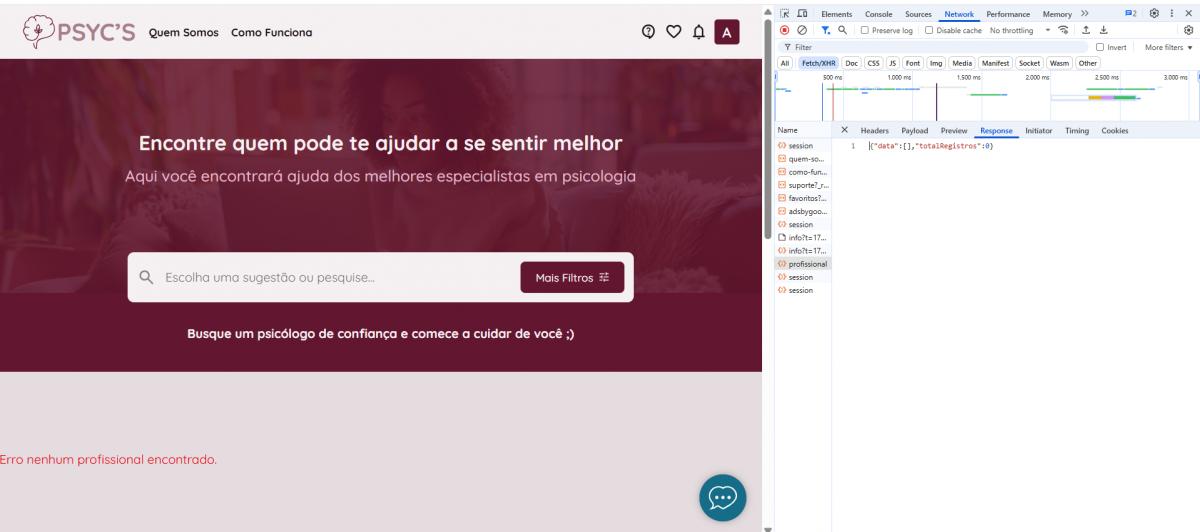Open the Headers tab of request
The height and width of the screenshot is (532, 1200).
tap(874, 130)
